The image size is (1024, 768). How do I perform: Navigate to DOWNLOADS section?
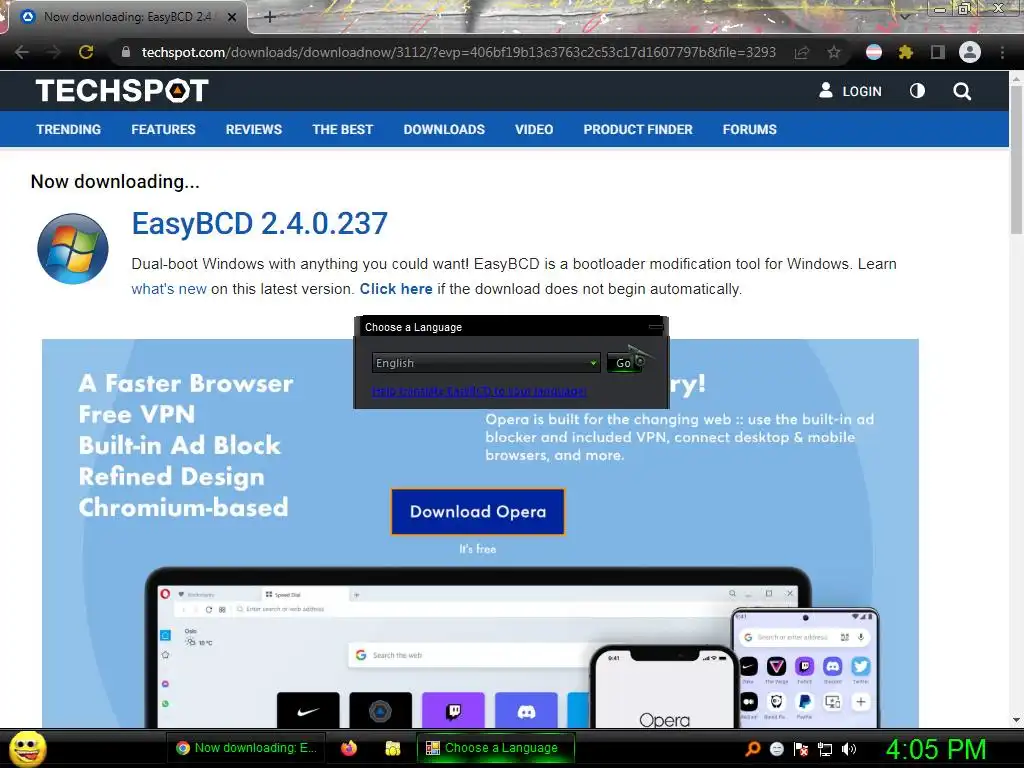click(444, 129)
